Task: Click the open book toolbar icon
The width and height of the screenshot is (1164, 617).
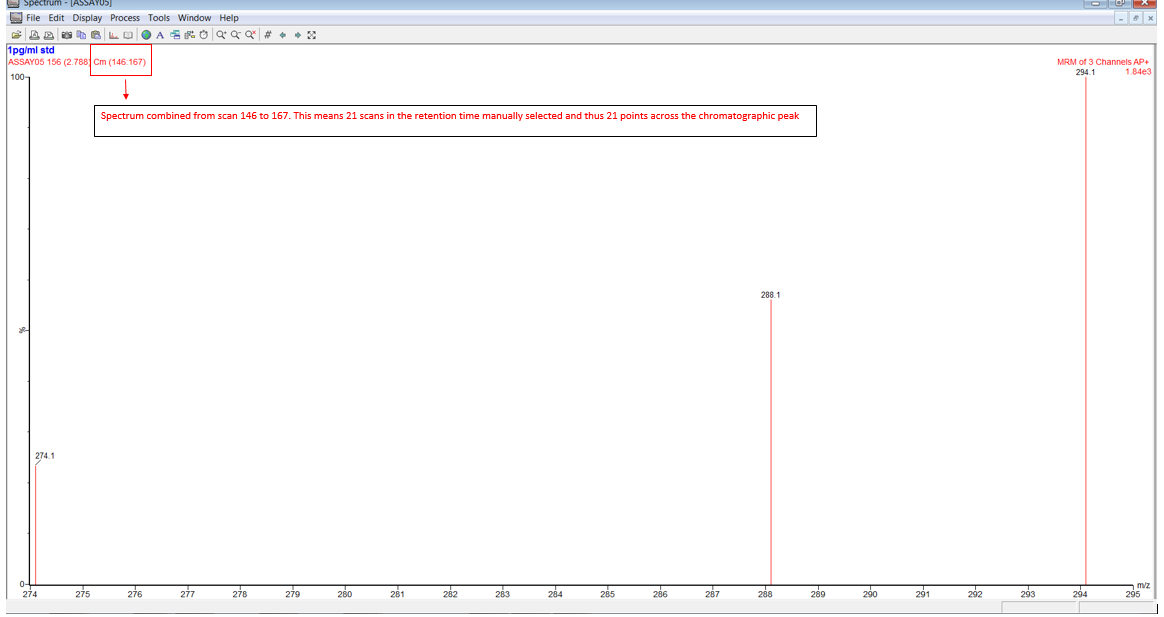Action: coord(128,35)
